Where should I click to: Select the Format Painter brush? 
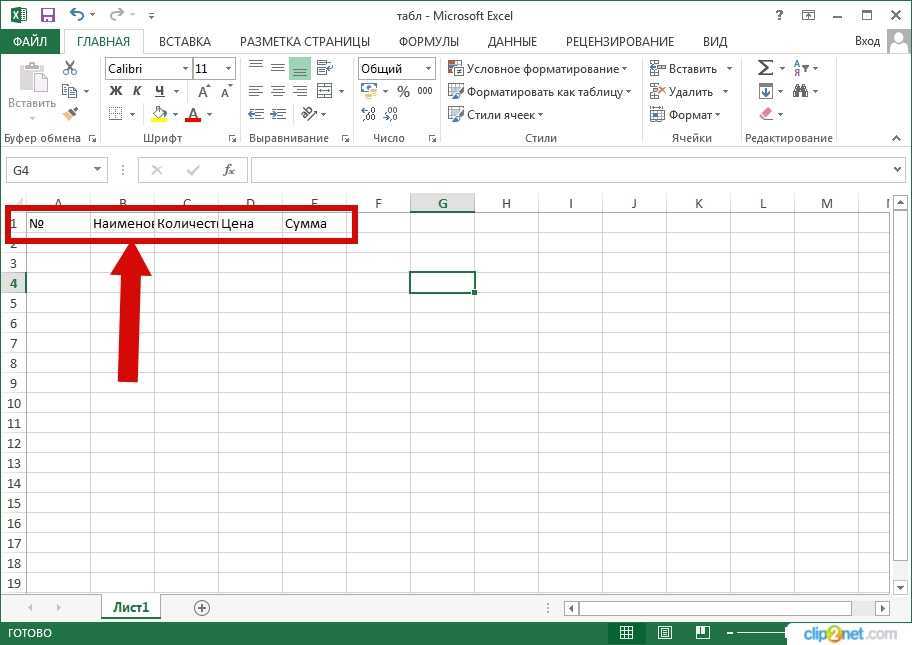point(70,113)
